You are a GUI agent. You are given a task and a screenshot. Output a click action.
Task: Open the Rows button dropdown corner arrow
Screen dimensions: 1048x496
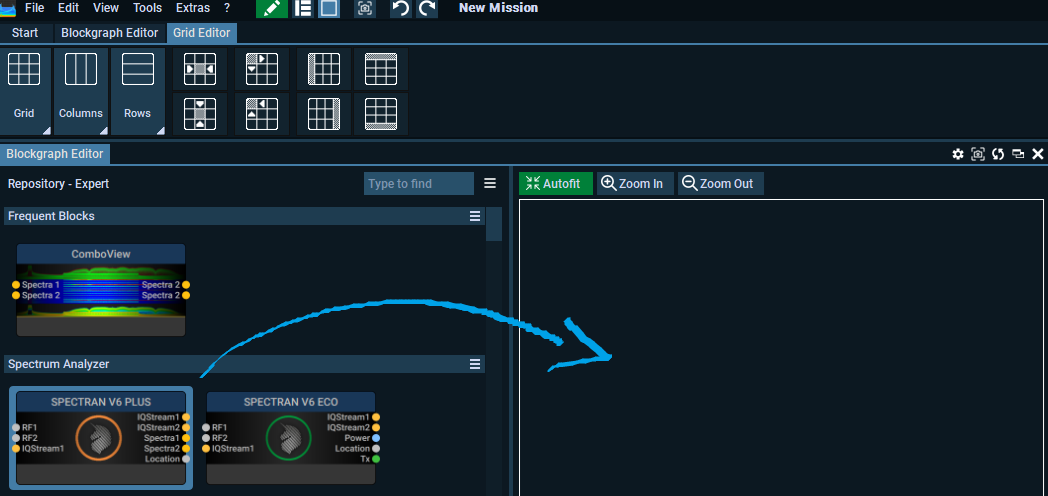point(160,130)
